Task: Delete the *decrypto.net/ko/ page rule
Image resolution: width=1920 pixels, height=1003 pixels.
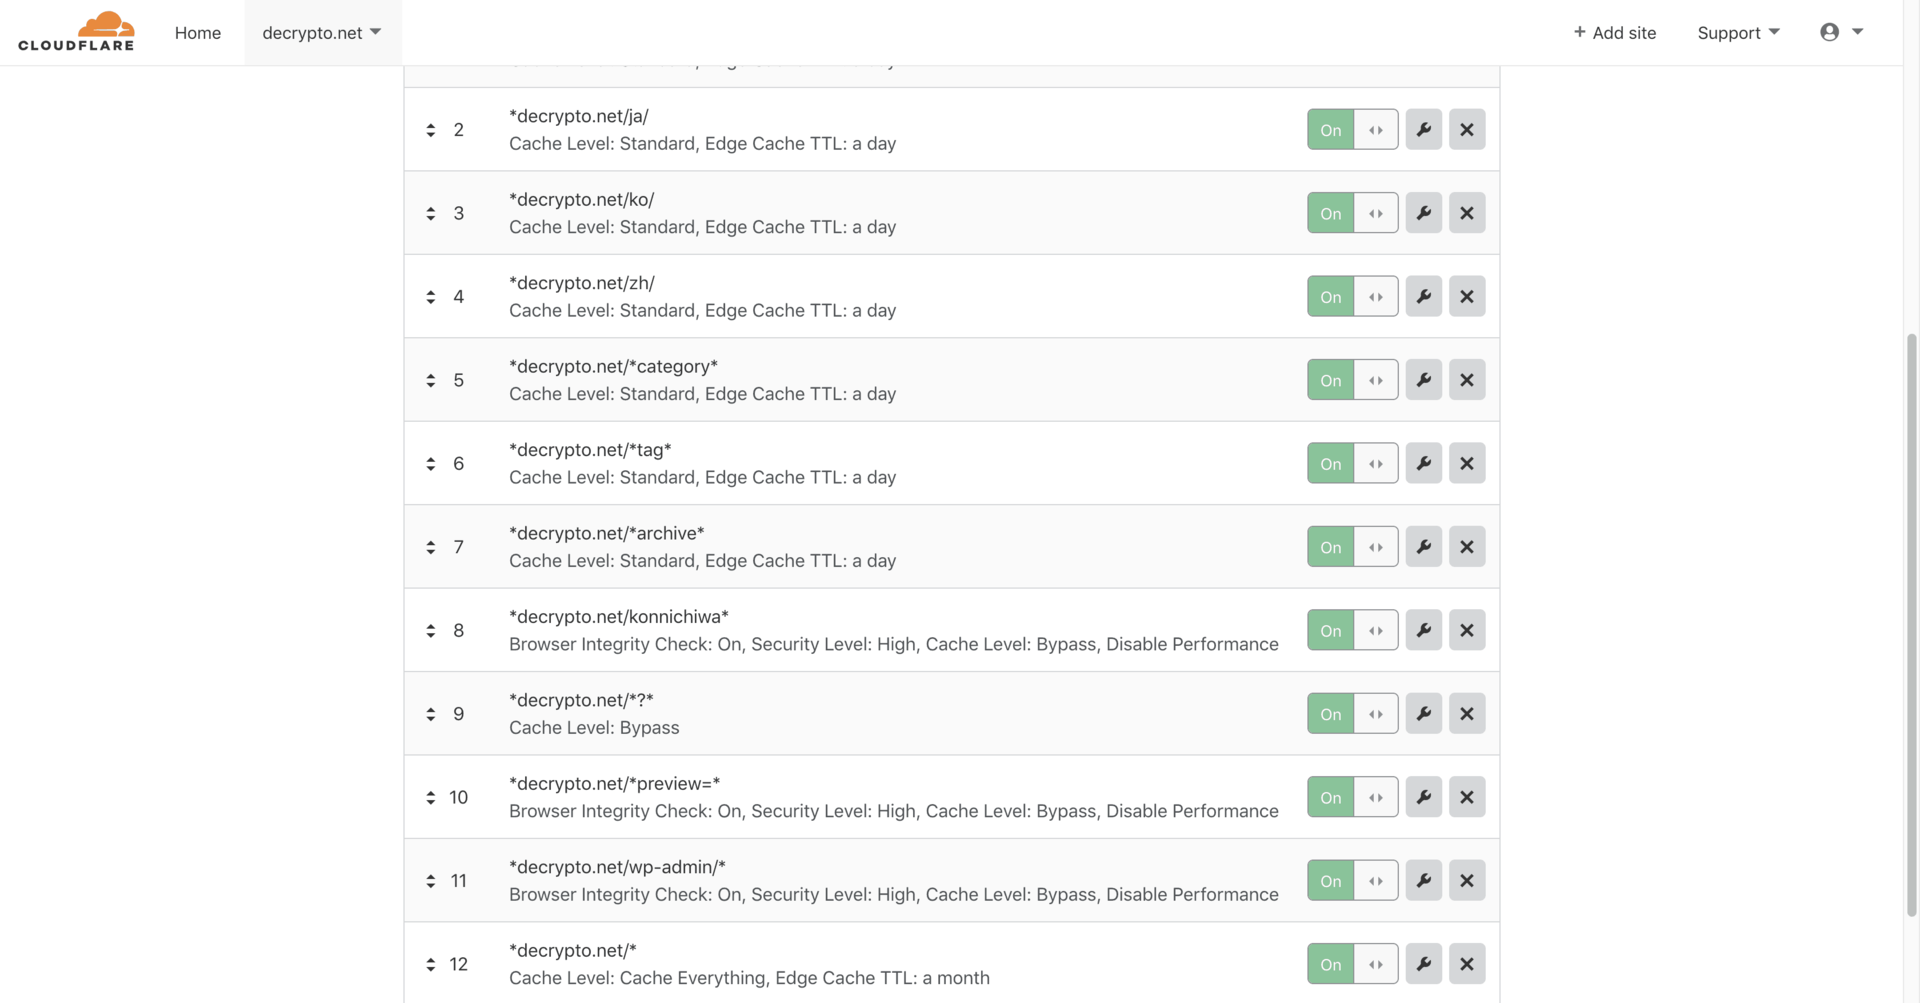Action: click(x=1467, y=213)
